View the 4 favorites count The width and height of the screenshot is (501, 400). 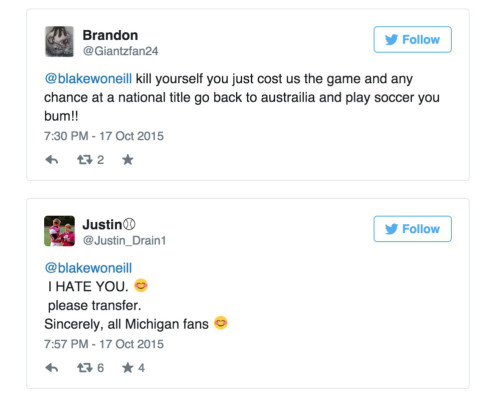(141, 368)
